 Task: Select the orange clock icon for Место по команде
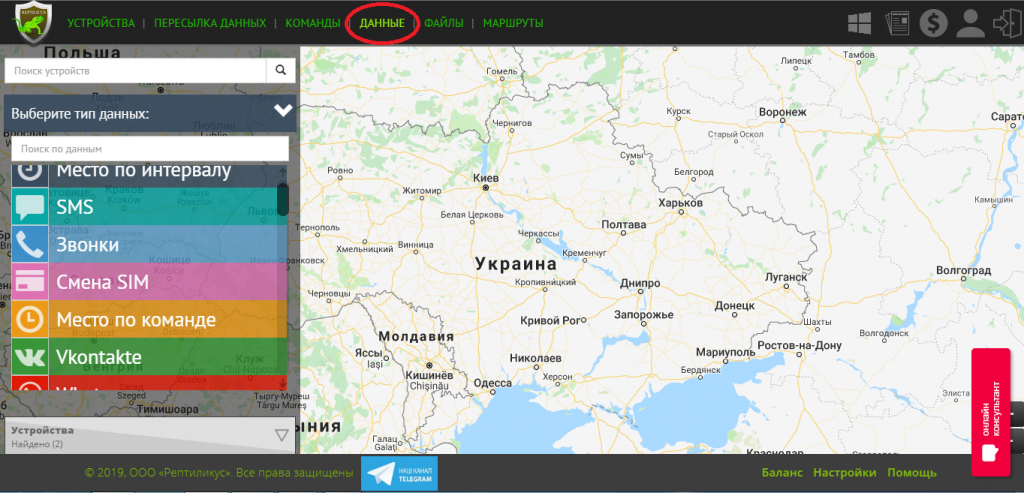click(30, 319)
